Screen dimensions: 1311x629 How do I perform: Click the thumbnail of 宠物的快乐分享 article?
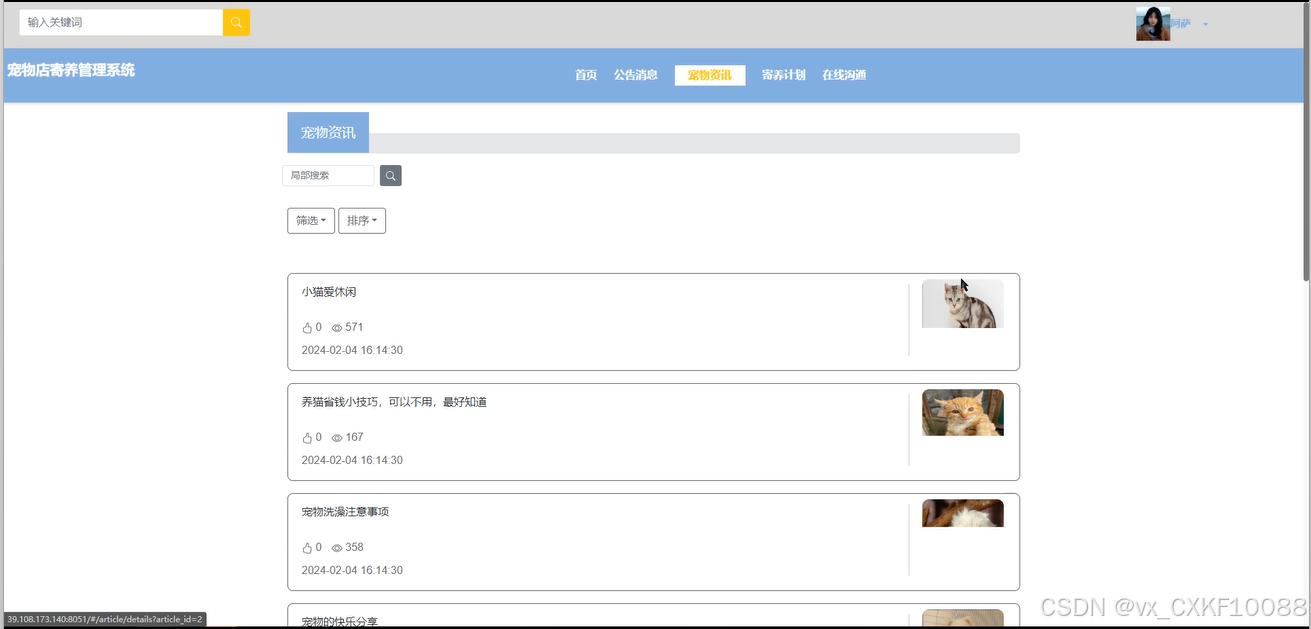[x=963, y=619]
